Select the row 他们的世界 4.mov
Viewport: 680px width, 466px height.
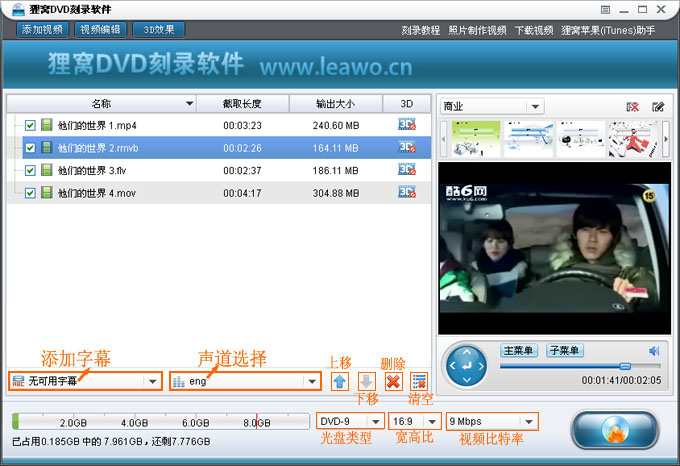[x=219, y=193]
